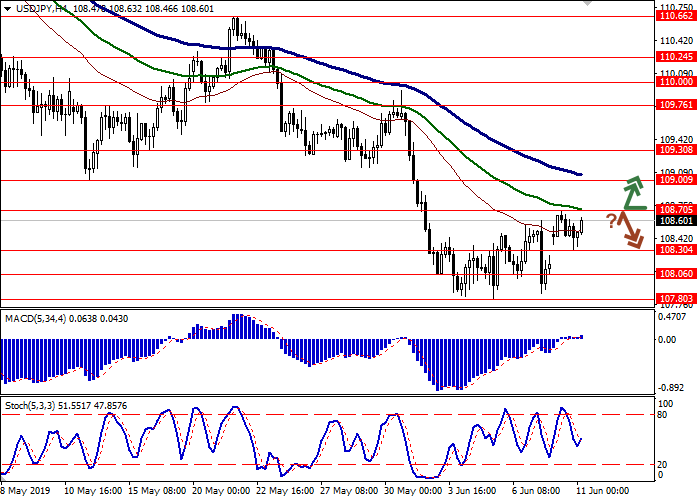700x500 pixels.
Task: Select the 108.304 support level label
Action: 676,251
